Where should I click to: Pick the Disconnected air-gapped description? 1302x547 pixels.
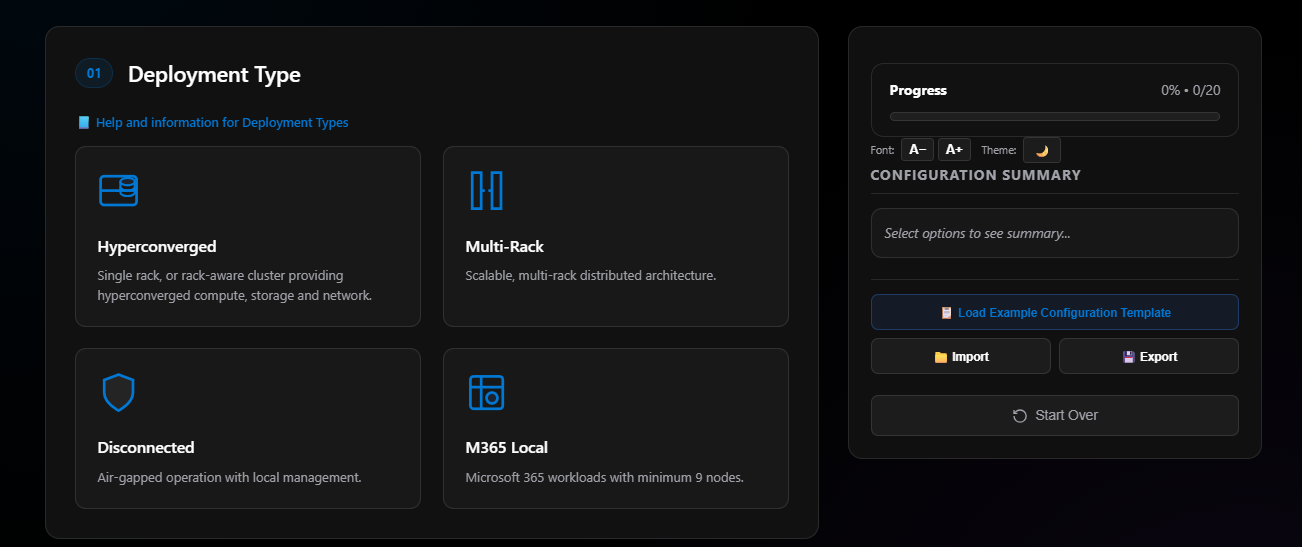[229, 478]
